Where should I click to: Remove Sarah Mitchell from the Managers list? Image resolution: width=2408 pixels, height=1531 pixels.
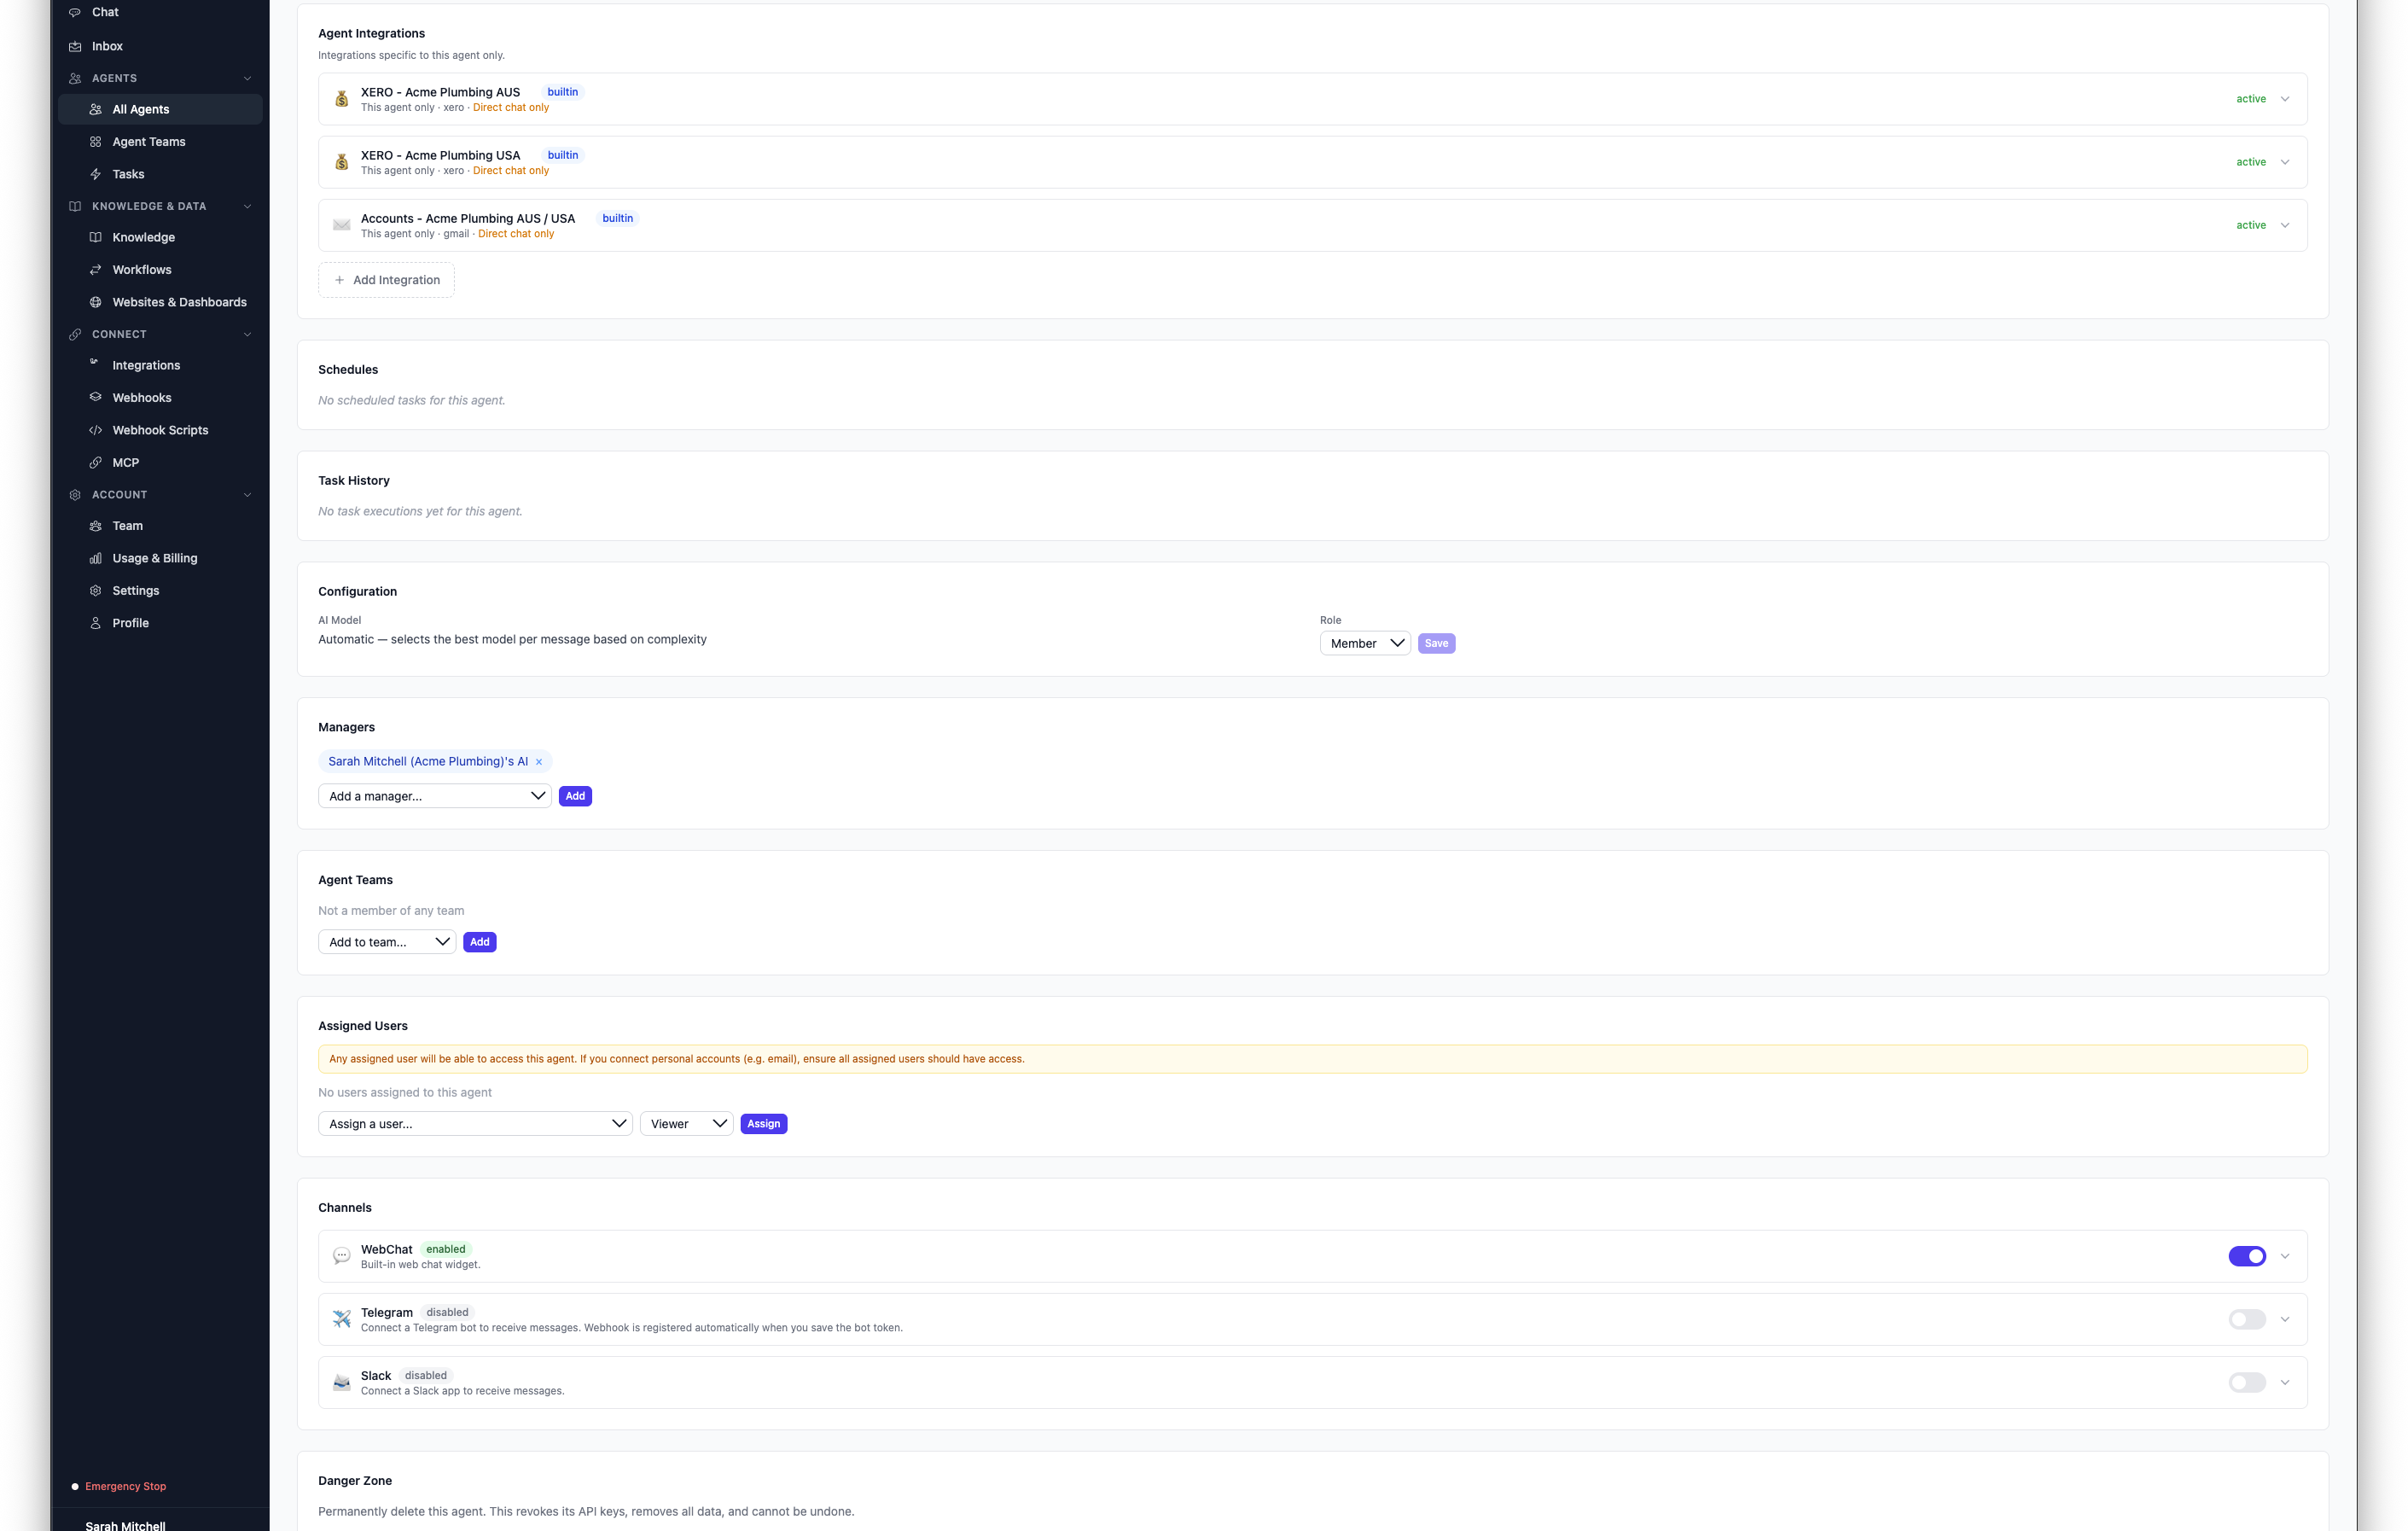(x=540, y=761)
